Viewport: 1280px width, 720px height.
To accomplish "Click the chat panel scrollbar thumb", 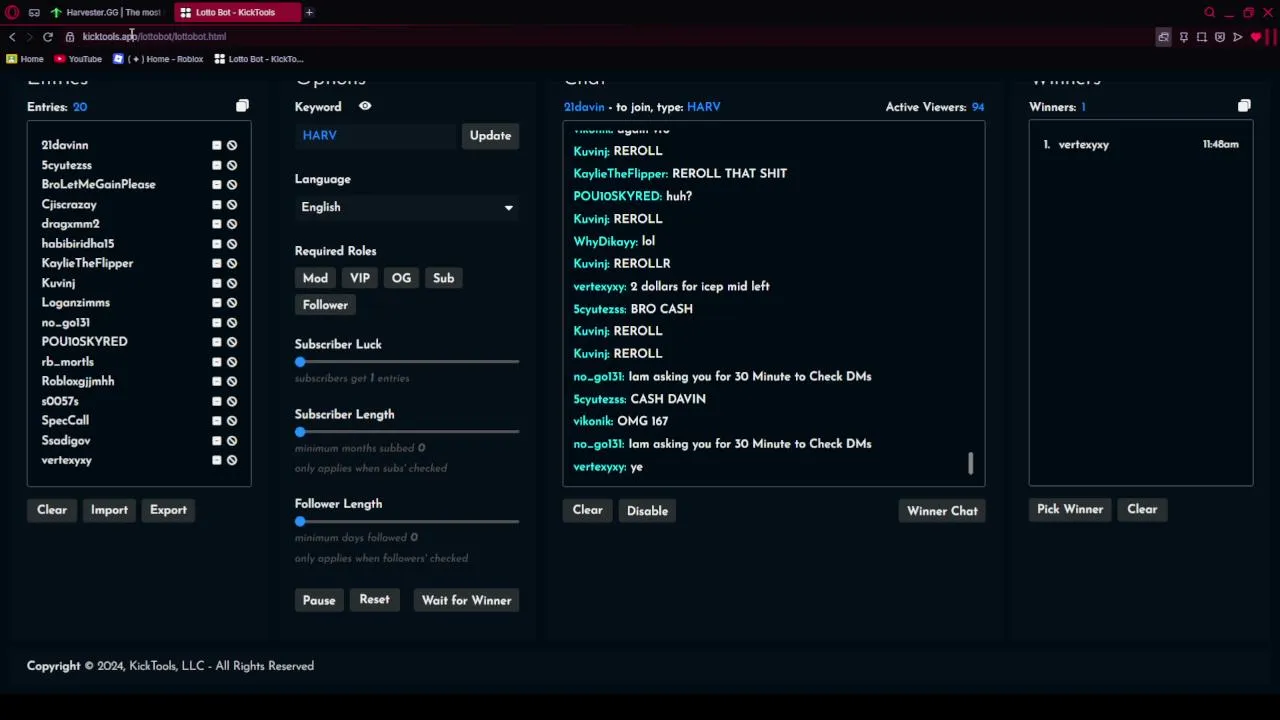I will pos(970,463).
